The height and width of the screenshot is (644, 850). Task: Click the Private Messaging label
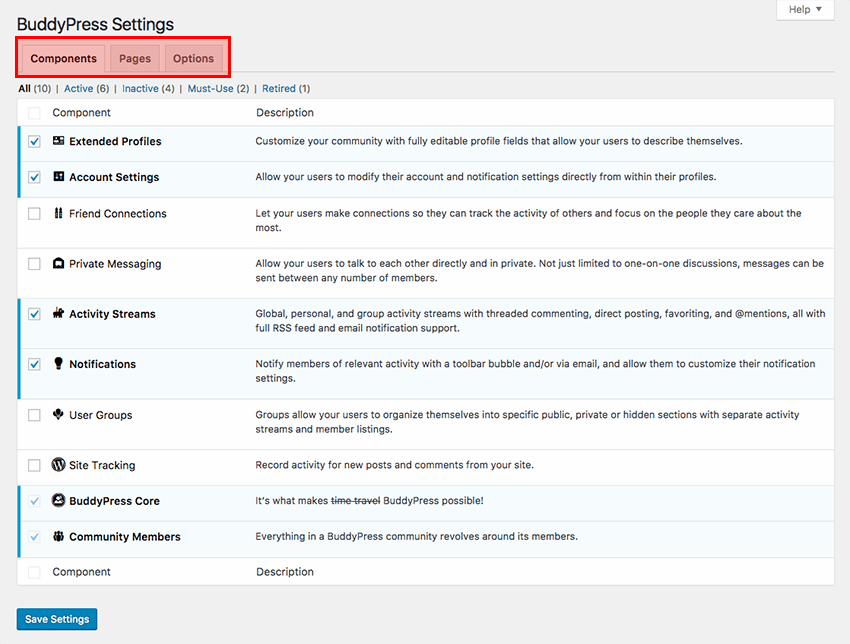[x=115, y=264]
